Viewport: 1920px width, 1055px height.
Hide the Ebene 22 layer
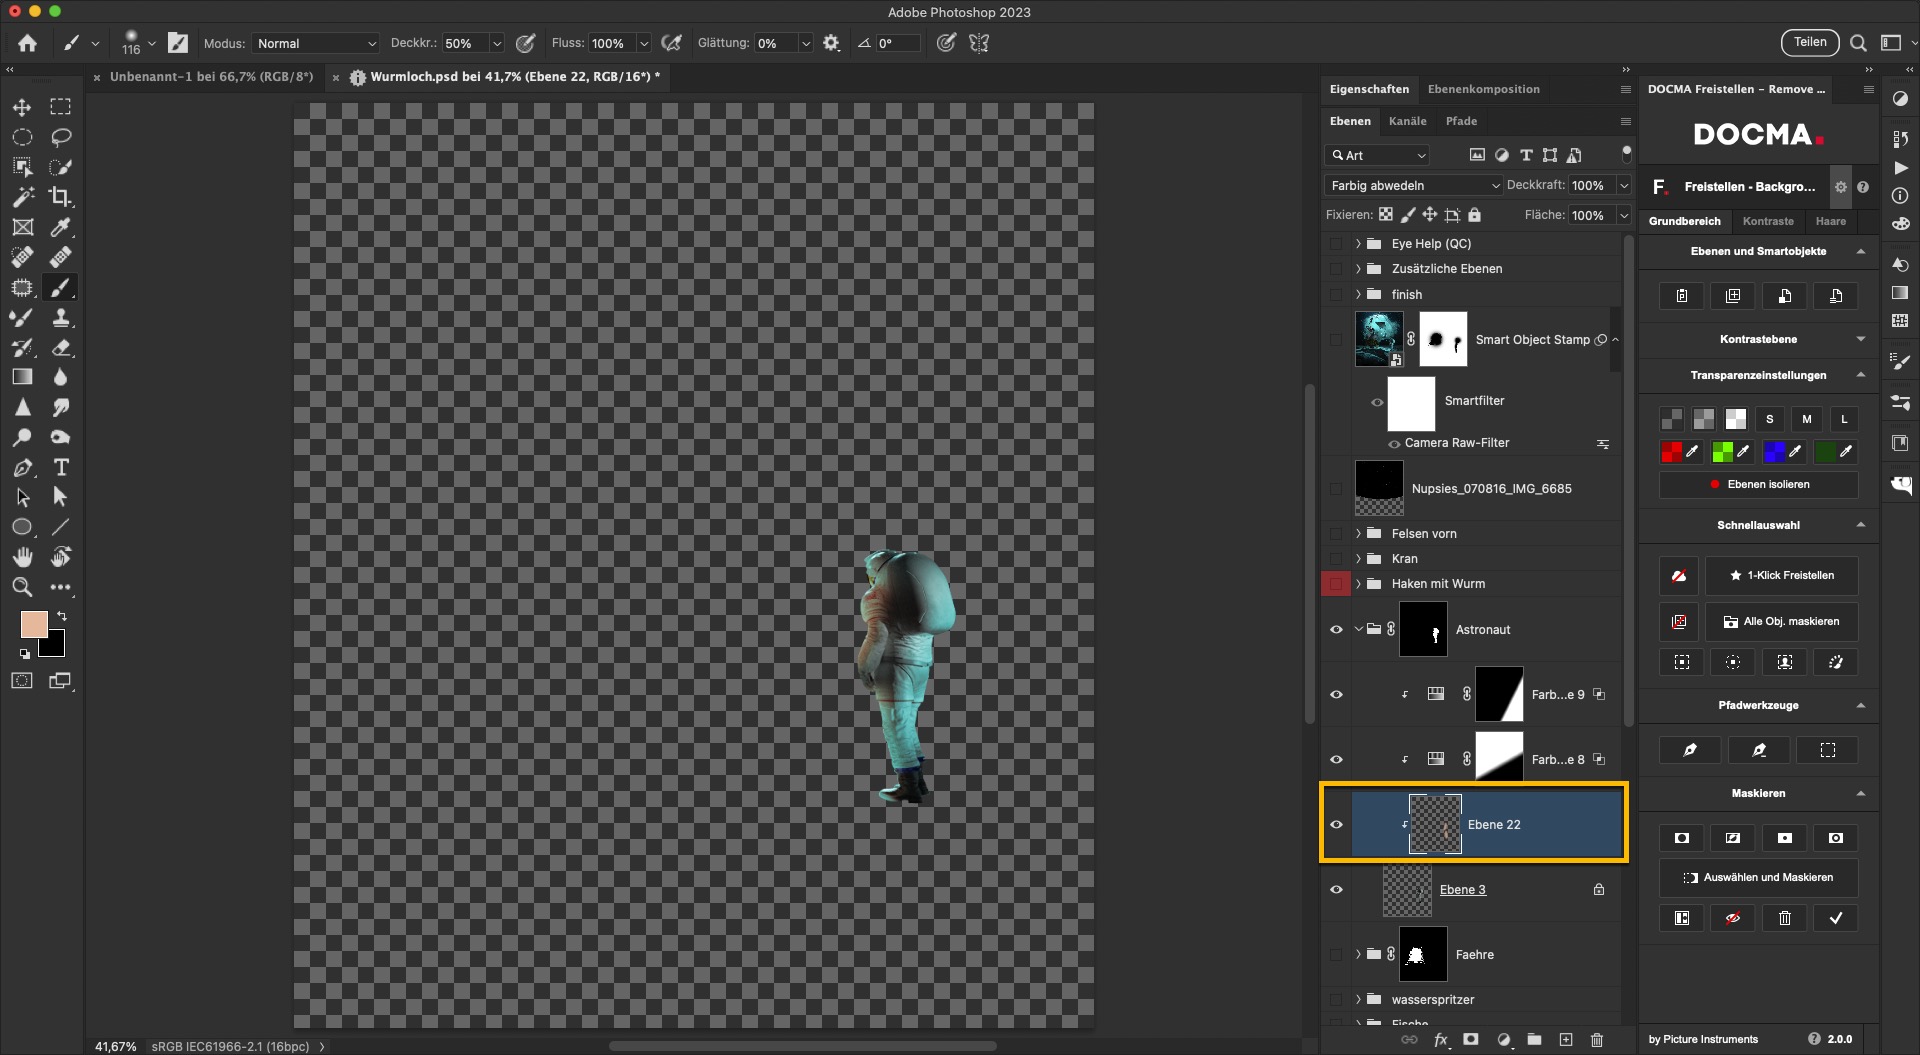(1336, 825)
